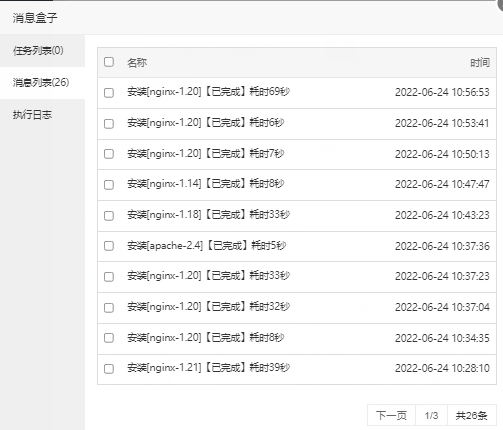
Task: Select the nginx-1.20 message taking 32 seconds
Action: point(208,306)
